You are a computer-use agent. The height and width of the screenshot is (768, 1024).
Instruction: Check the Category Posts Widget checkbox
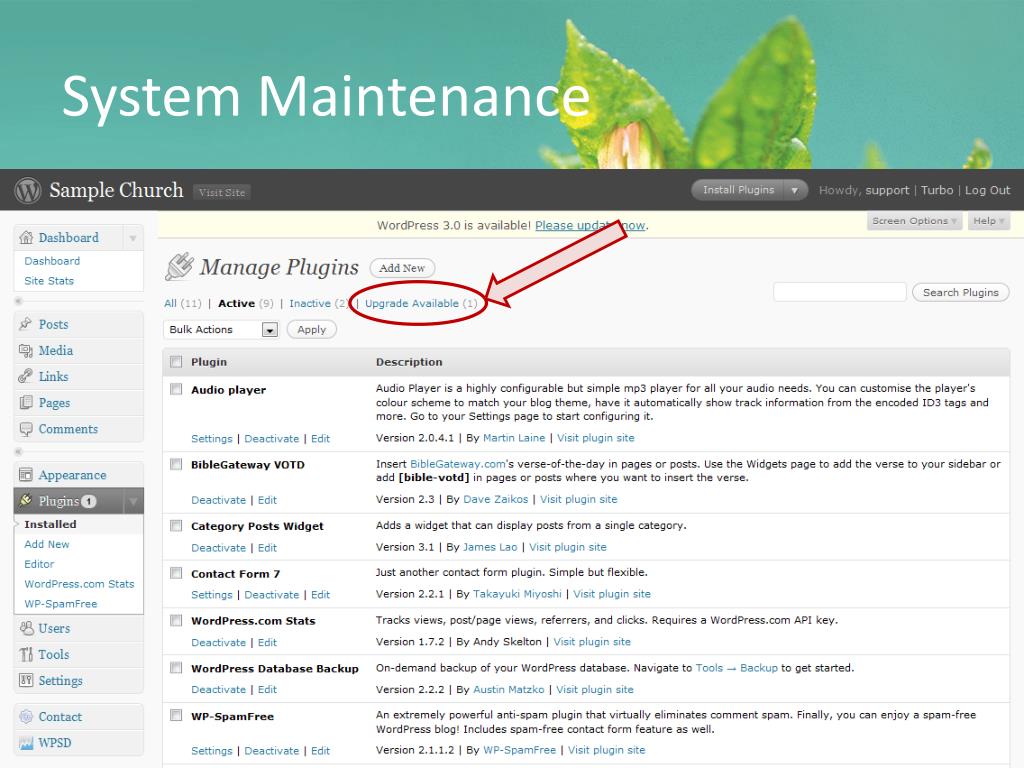click(x=176, y=526)
